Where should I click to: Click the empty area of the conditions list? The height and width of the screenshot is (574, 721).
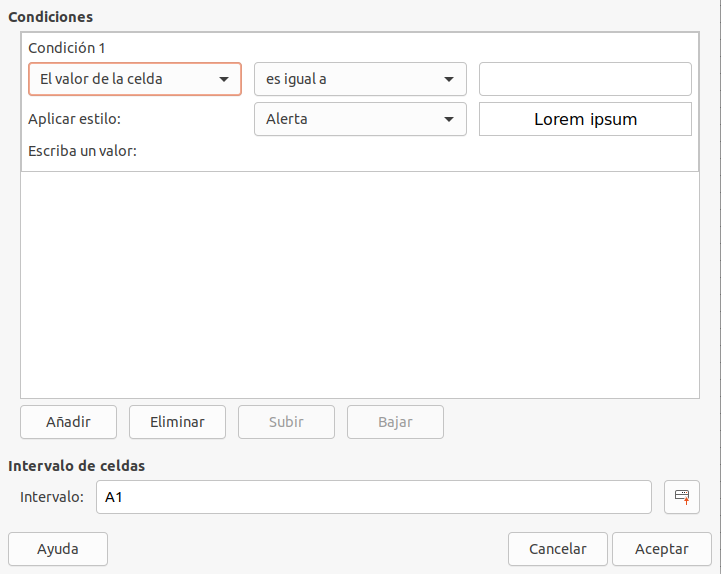click(360, 285)
